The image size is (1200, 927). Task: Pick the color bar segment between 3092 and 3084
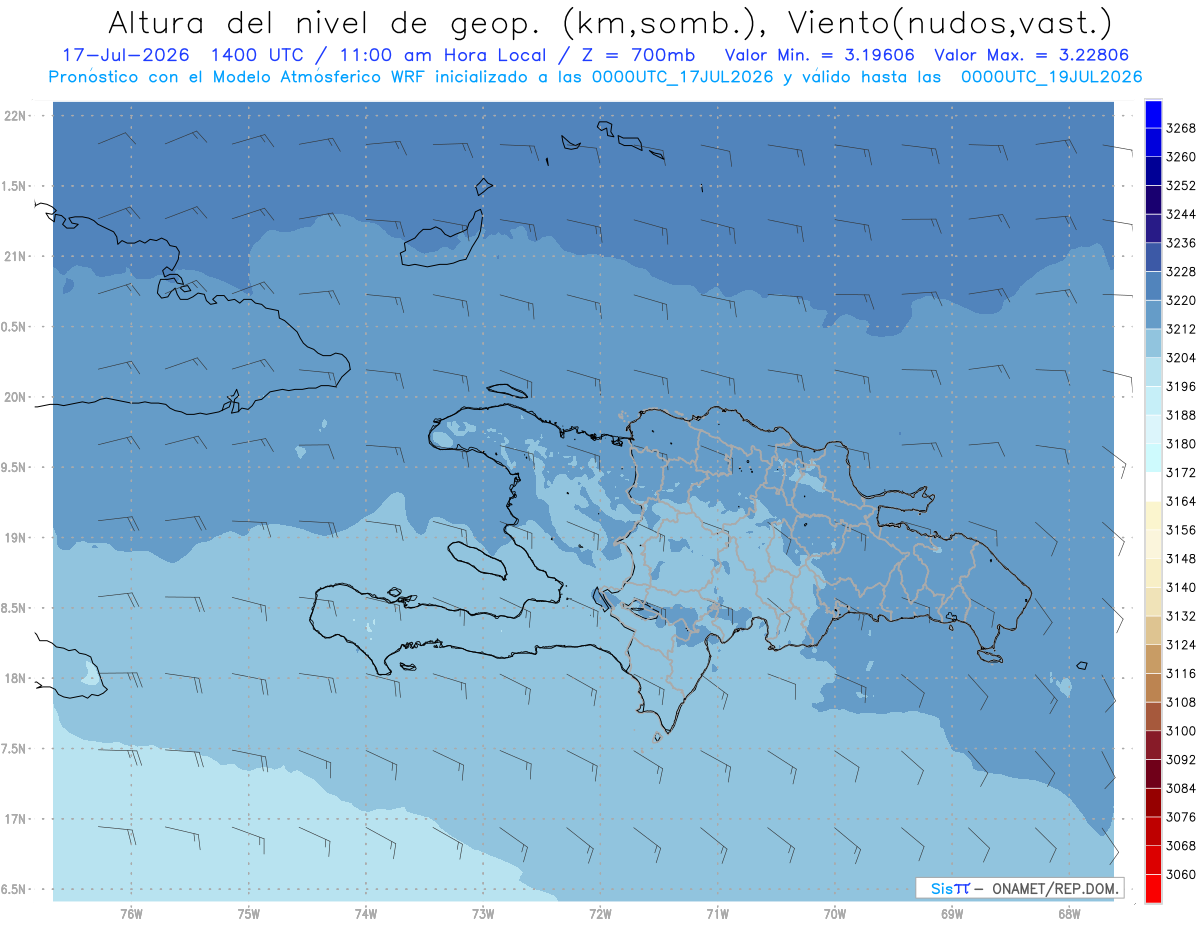click(1152, 773)
